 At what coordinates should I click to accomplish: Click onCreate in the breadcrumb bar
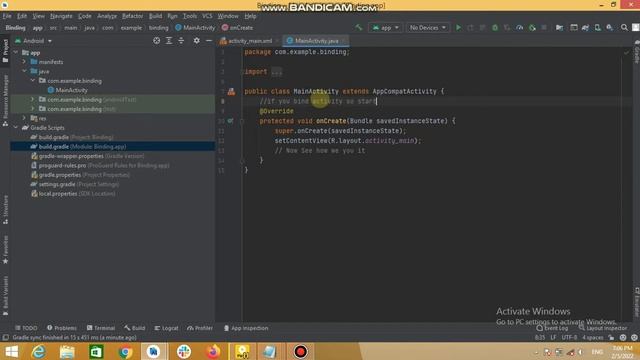(x=238, y=28)
